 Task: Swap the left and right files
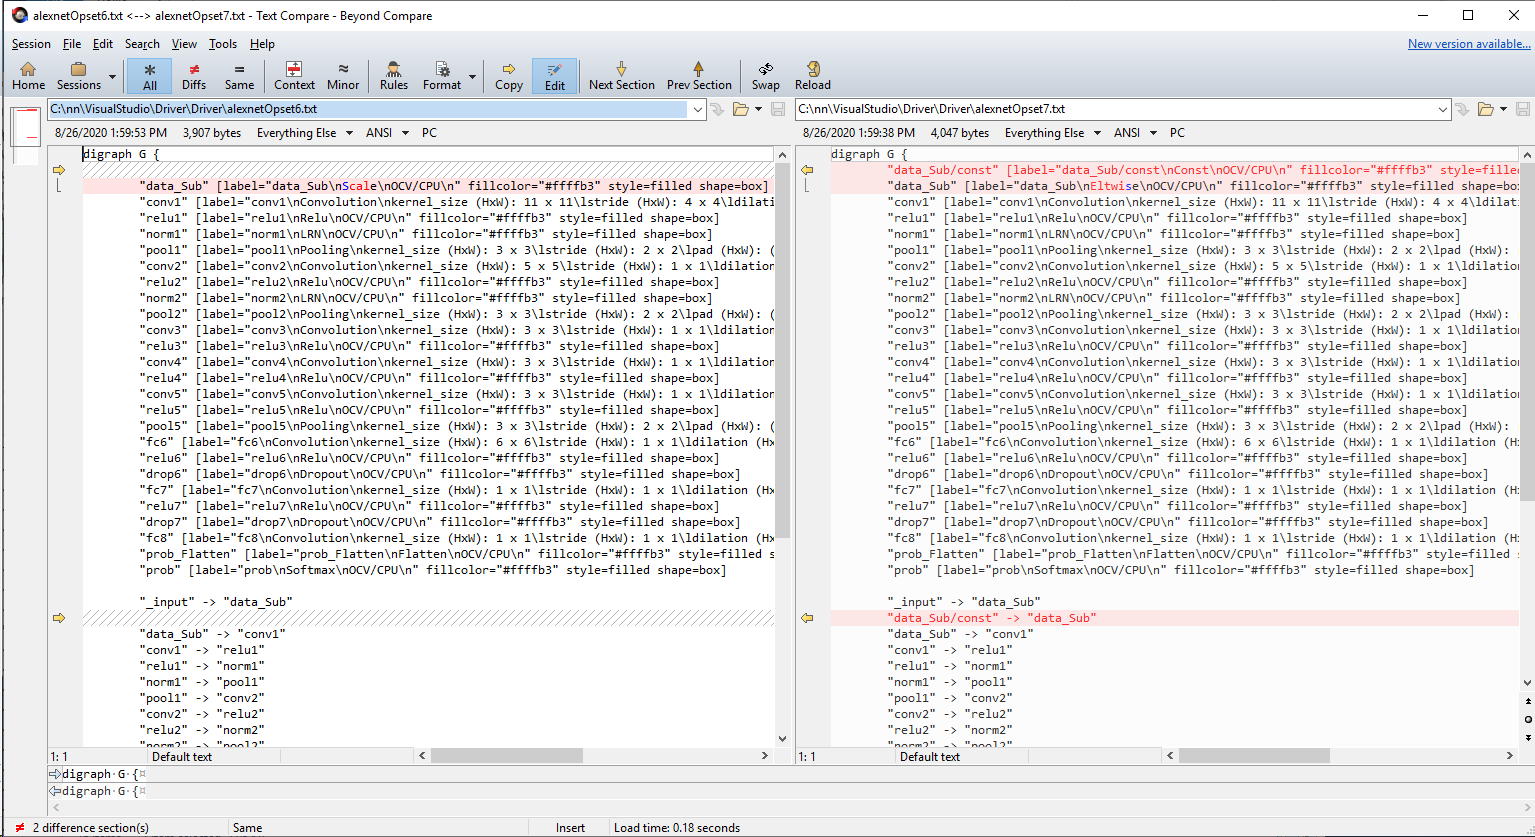765,75
